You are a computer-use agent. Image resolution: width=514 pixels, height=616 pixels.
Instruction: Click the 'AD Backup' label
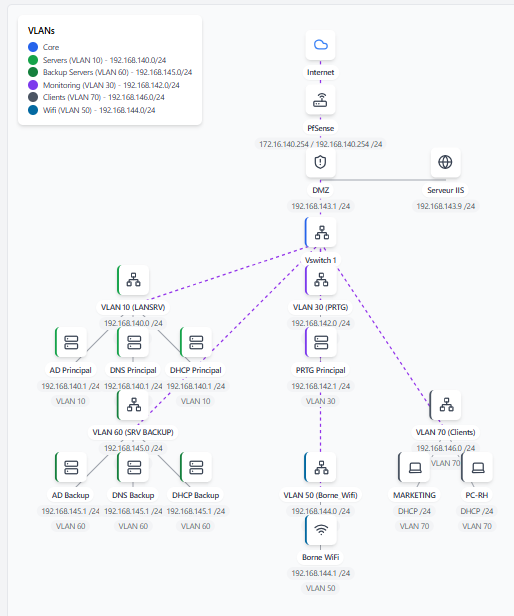tap(70, 495)
